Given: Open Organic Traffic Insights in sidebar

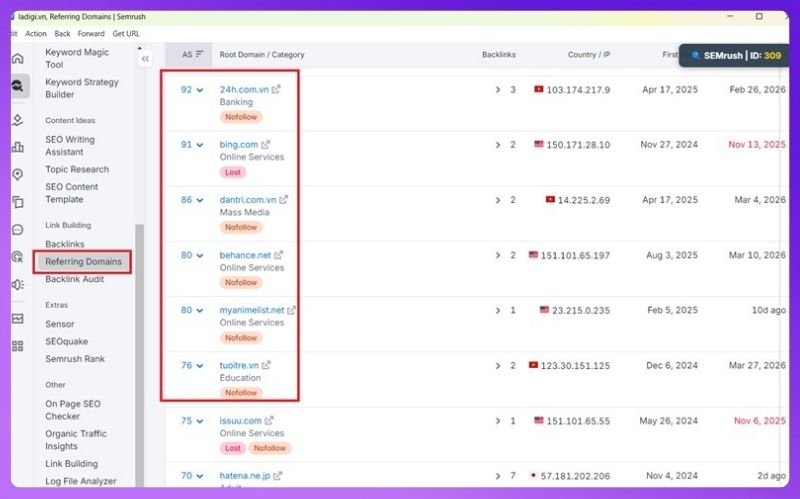Looking at the screenshot, I should click(76, 440).
